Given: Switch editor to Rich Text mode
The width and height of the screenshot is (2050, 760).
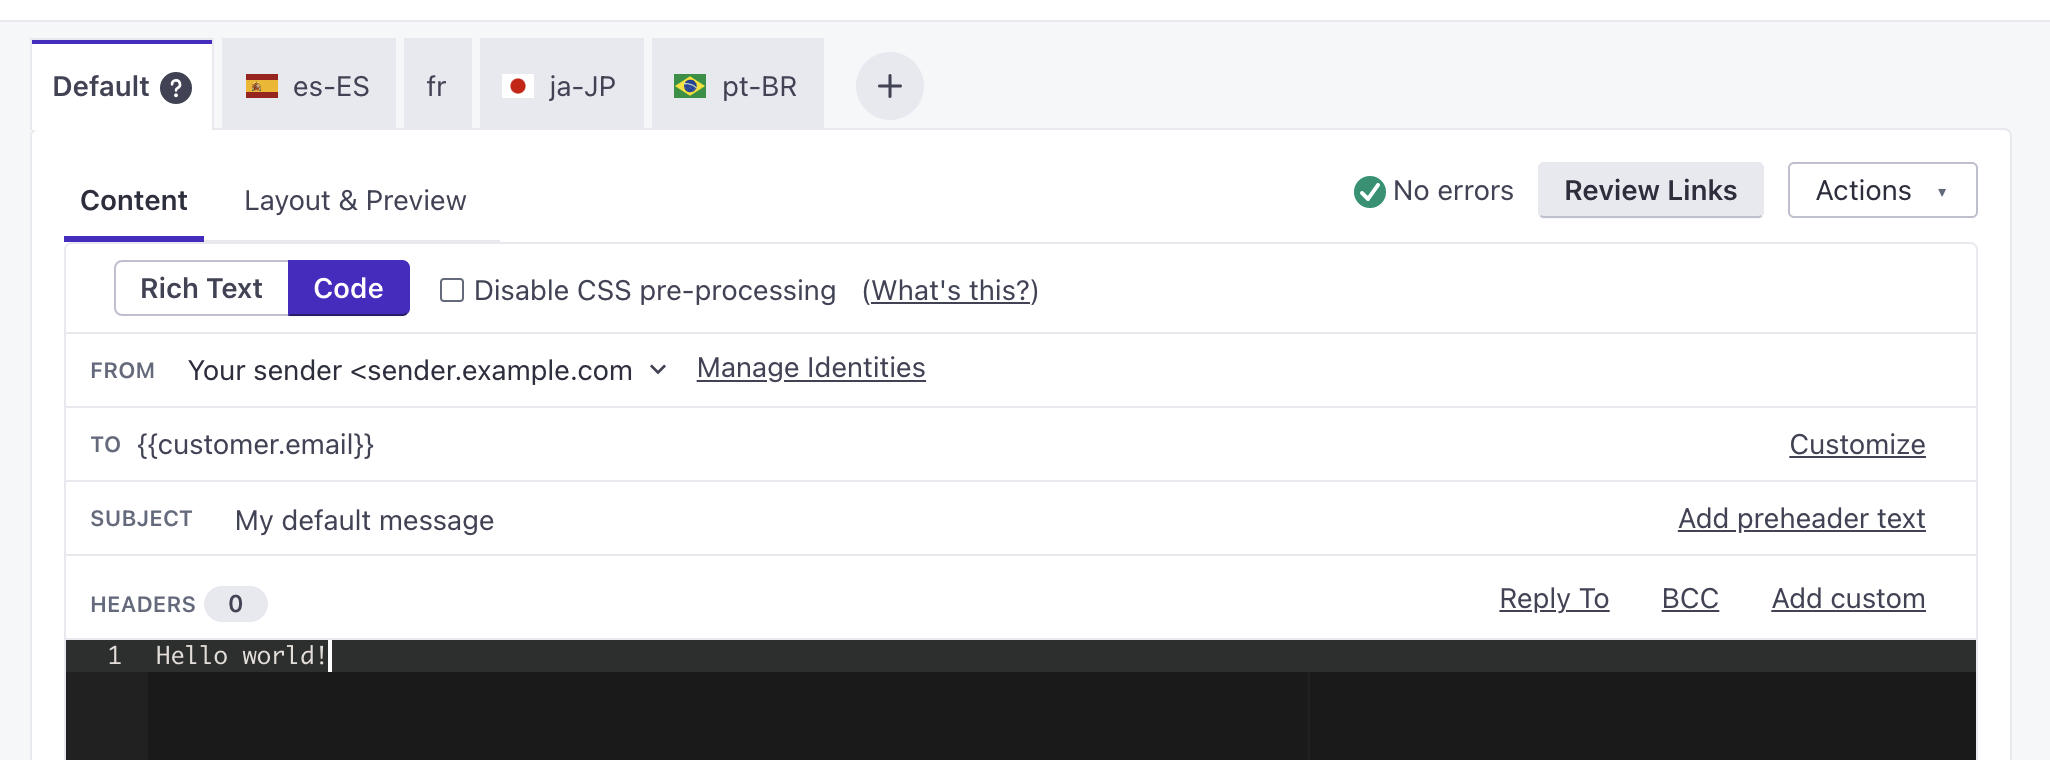Looking at the screenshot, I should [x=201, y=288].
